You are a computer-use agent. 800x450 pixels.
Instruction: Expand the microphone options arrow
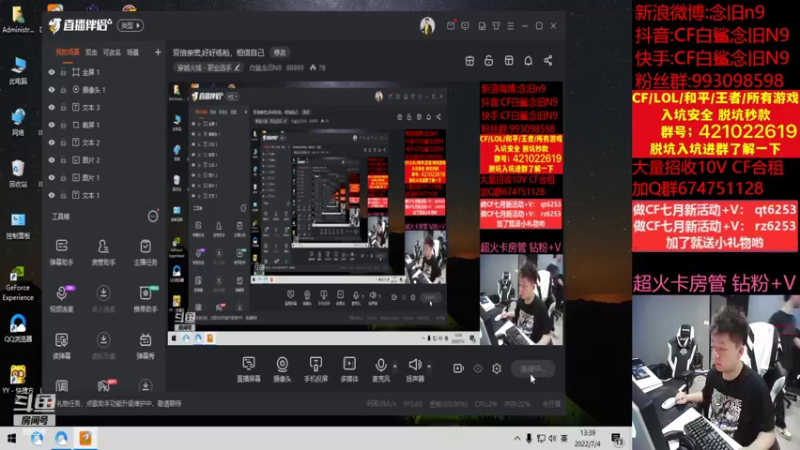[x=395, y=366]
